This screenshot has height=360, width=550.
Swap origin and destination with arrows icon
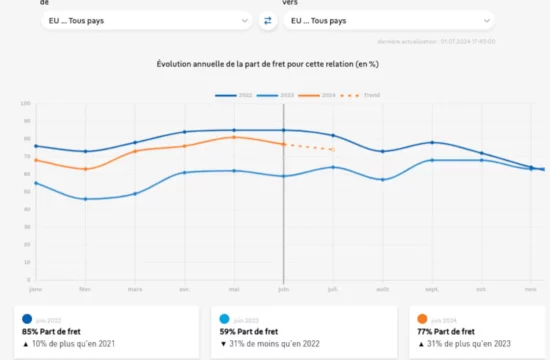point(268,21)
